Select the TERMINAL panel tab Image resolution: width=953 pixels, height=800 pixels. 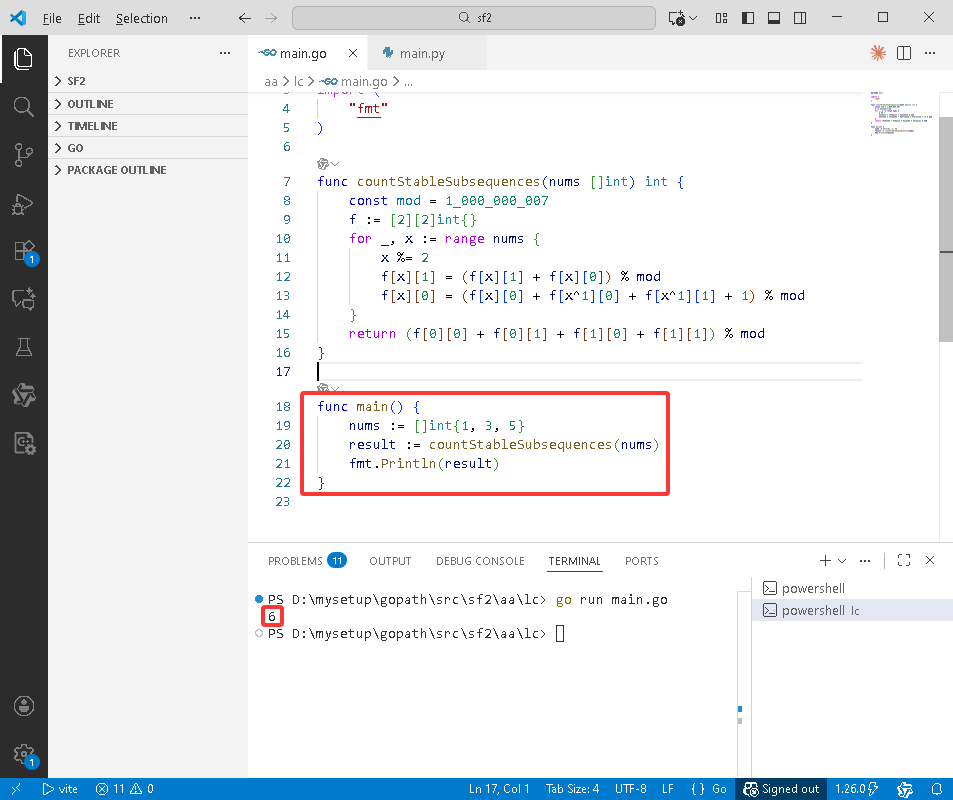pyautogui.click(x=574, y=560)
